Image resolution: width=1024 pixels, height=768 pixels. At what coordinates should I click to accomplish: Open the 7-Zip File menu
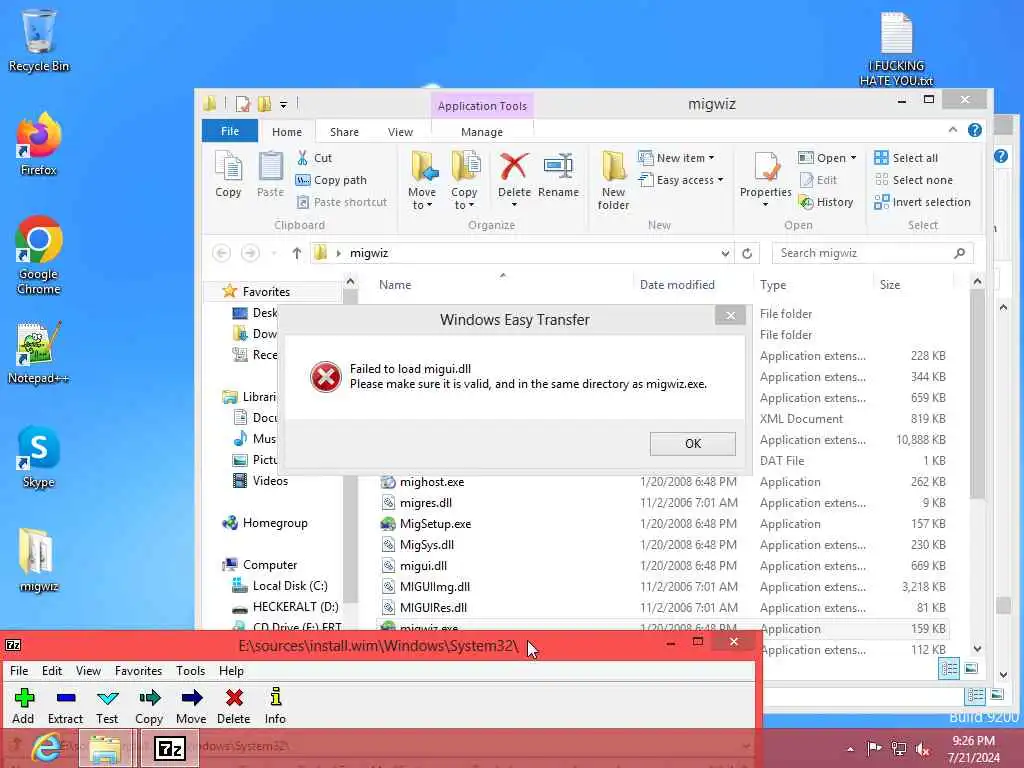[19, 671]
